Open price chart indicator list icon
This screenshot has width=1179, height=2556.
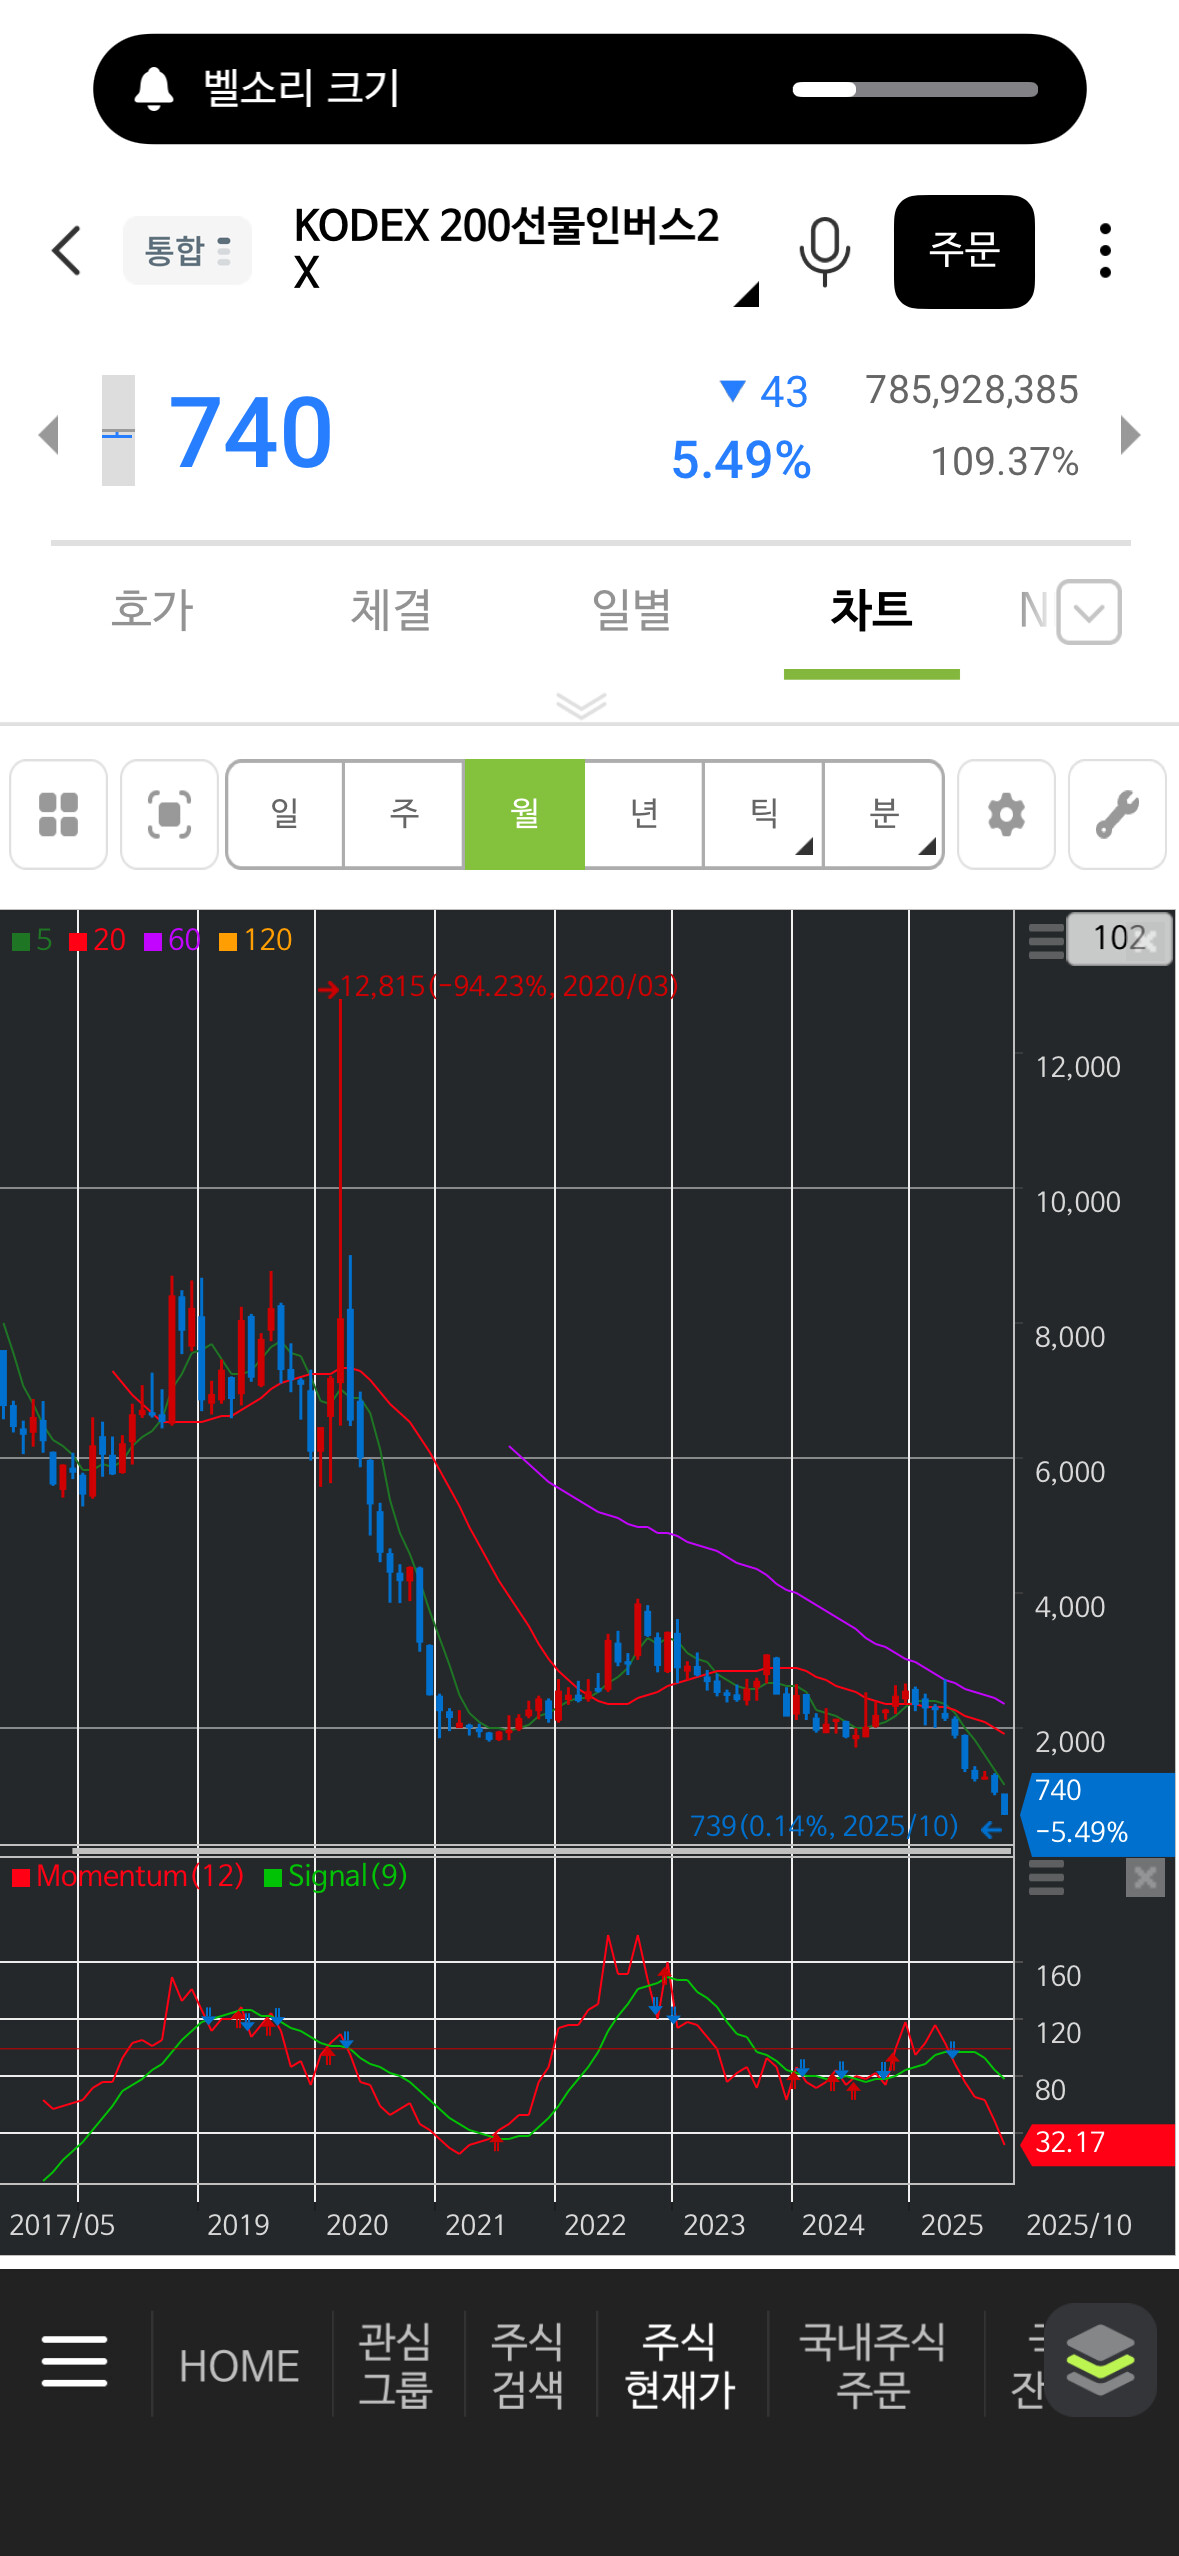[x=1046, y=941]
